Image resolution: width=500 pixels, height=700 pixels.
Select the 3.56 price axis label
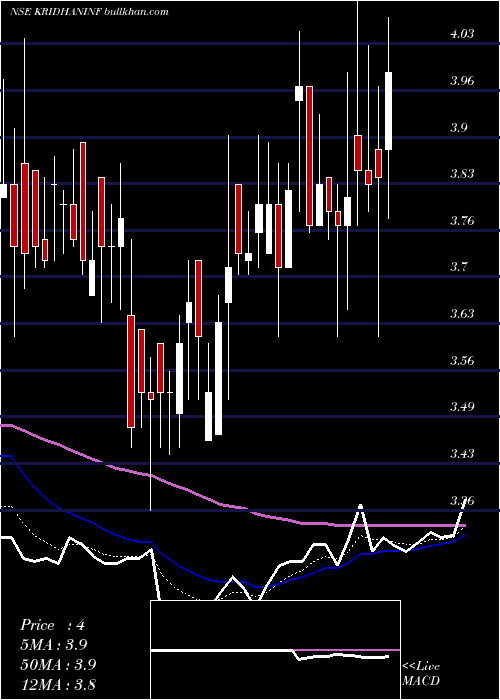click(462, 360)
